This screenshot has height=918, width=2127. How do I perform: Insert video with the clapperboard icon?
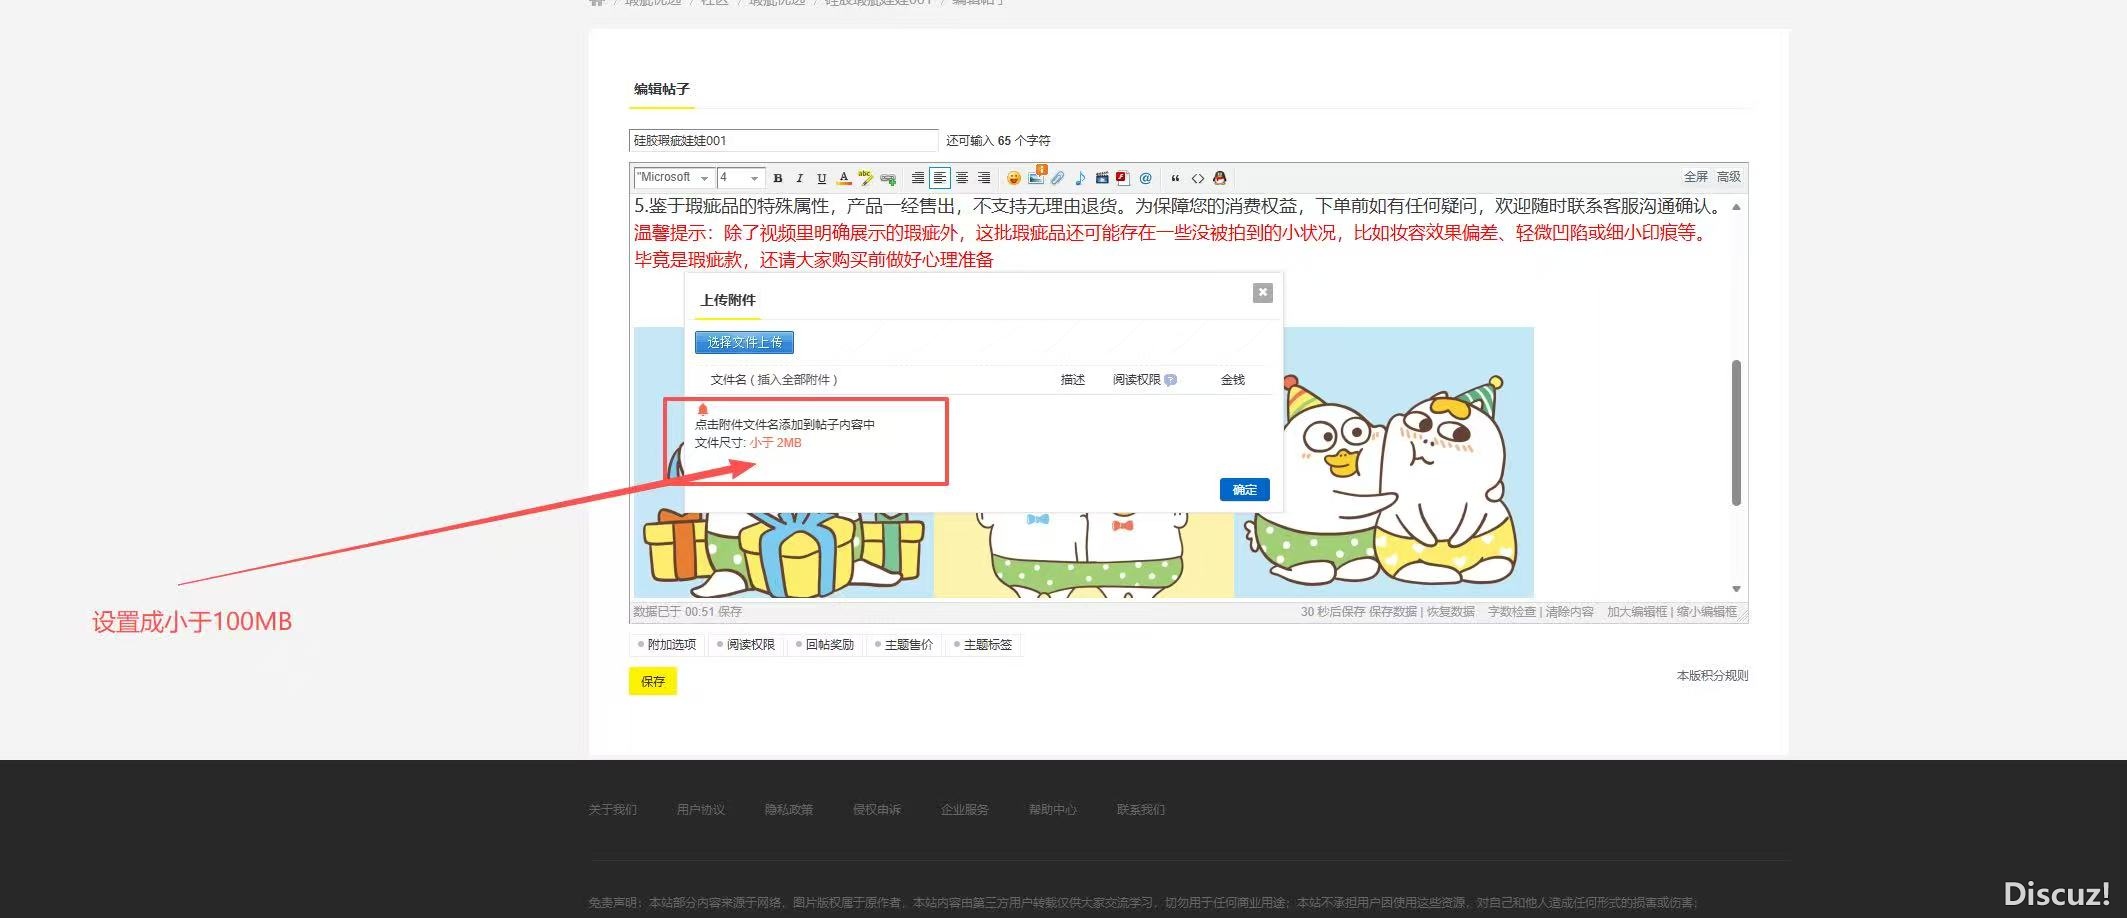tap(1101, 178)
